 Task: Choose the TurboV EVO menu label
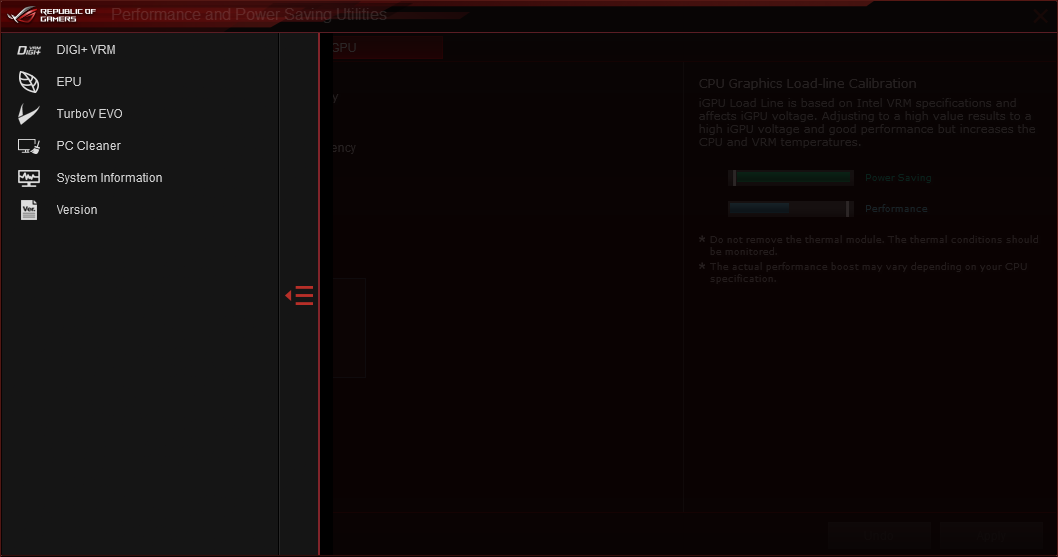click(x=89, y=113)
